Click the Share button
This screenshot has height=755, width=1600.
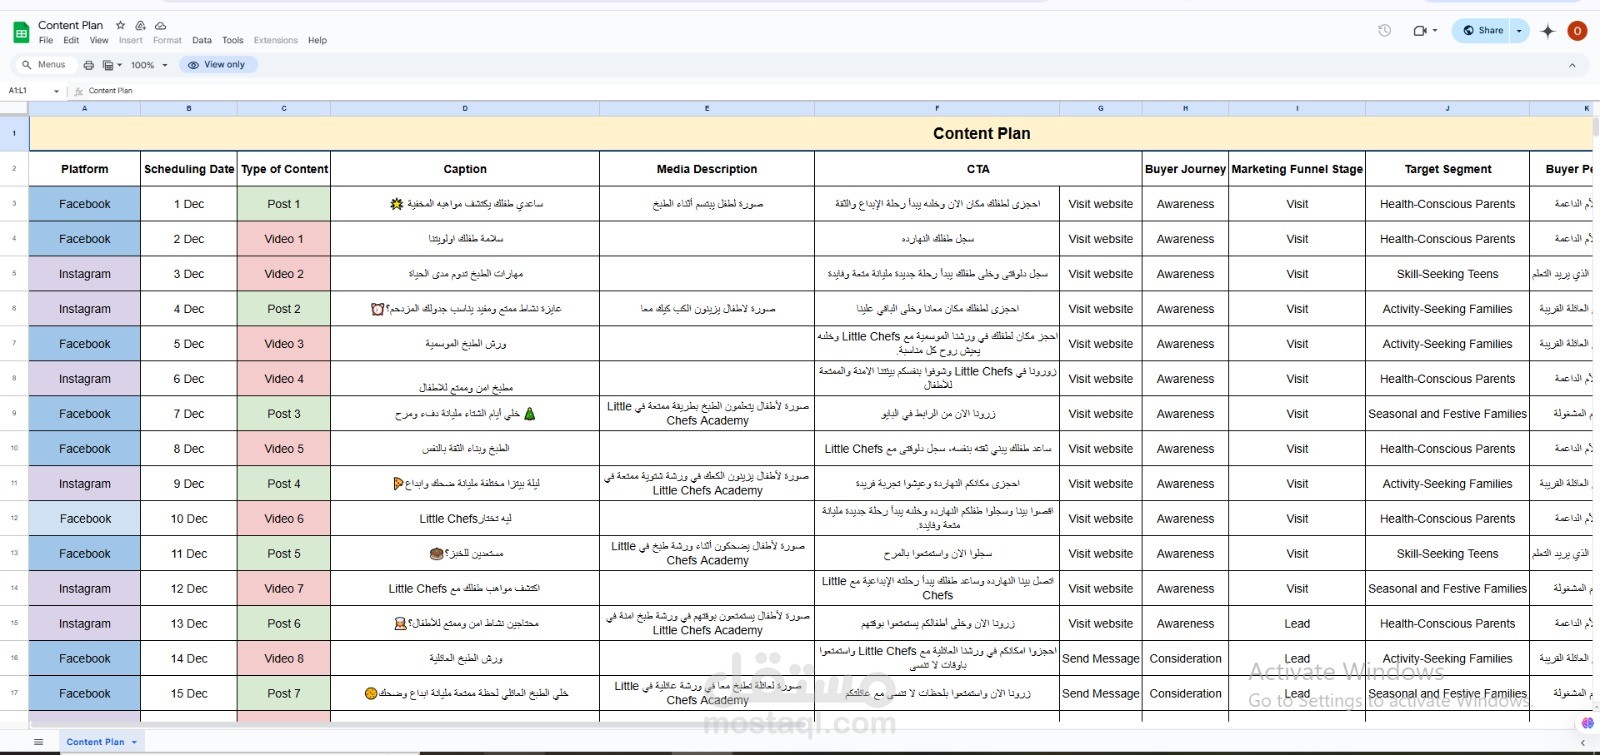tap(1483, 31)
